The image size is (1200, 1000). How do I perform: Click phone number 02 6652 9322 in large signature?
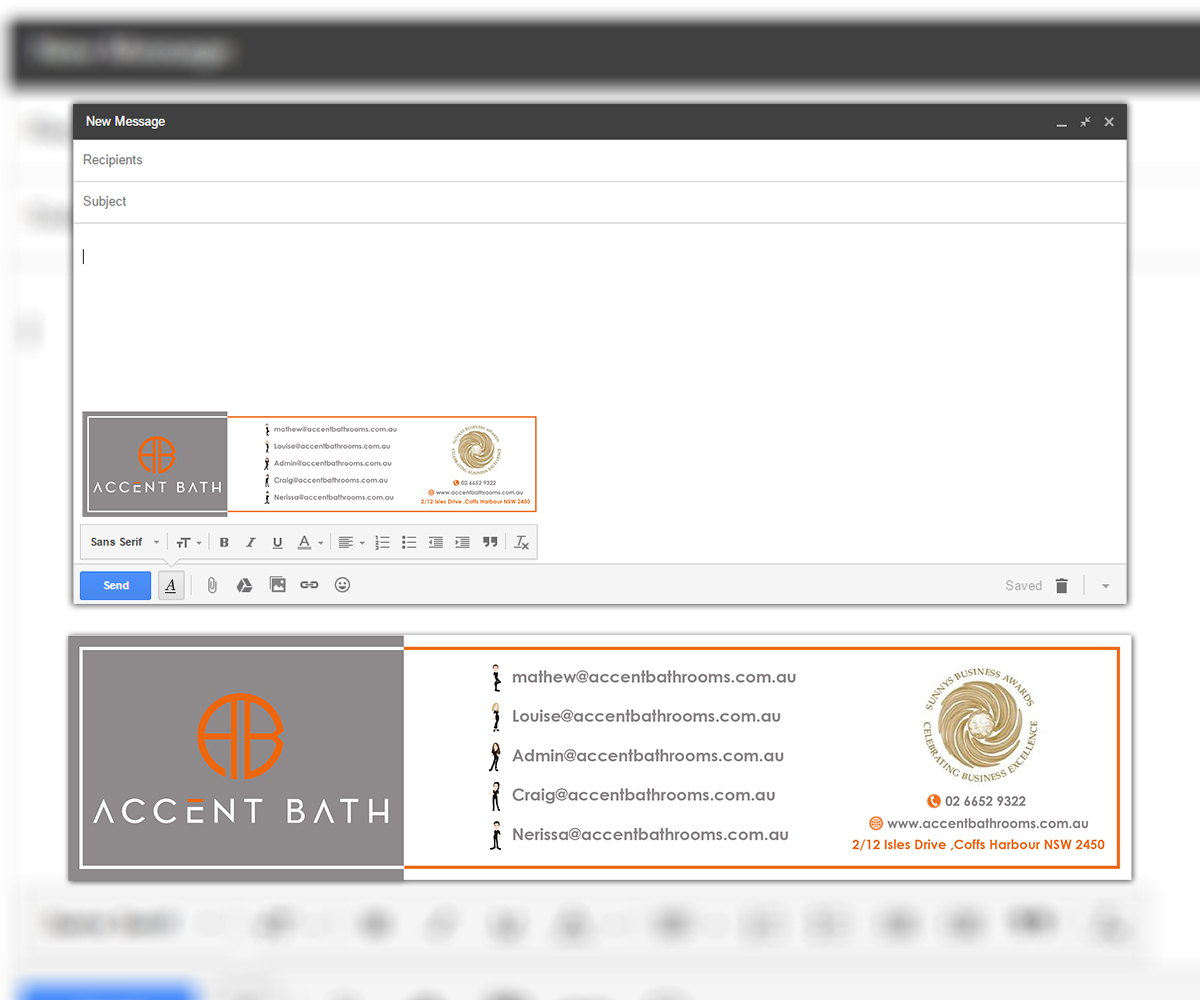coord(985,801)
